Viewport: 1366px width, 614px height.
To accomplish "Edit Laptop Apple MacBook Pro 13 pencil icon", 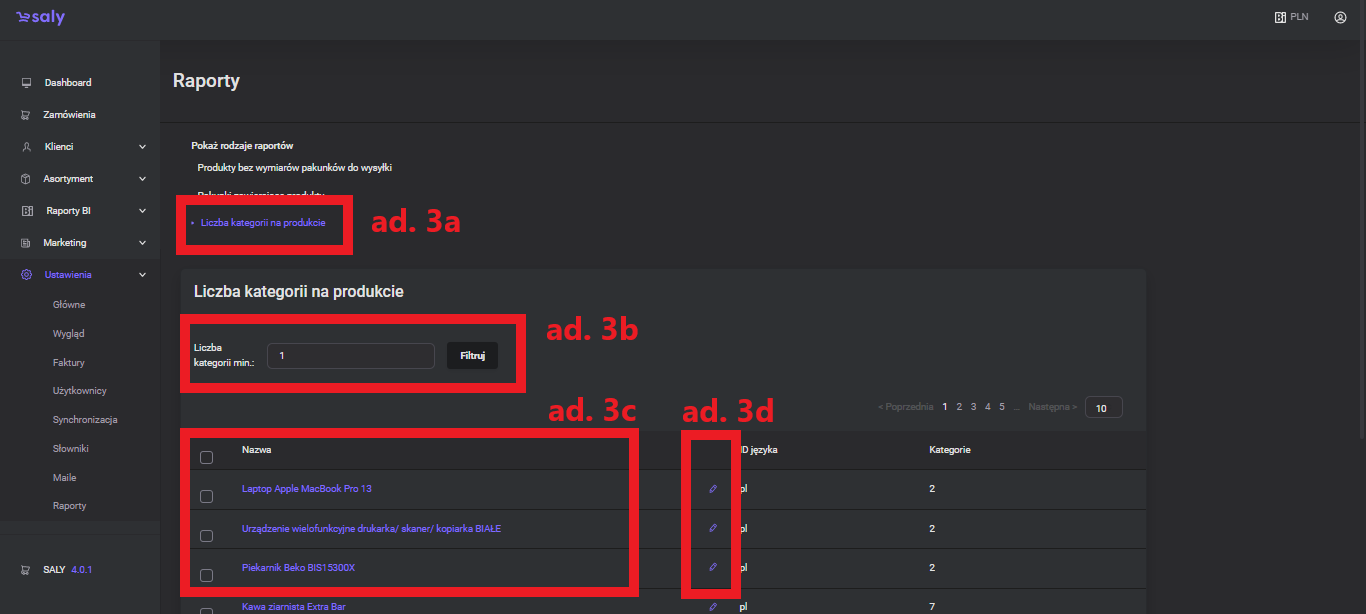I will pos(713,489).
